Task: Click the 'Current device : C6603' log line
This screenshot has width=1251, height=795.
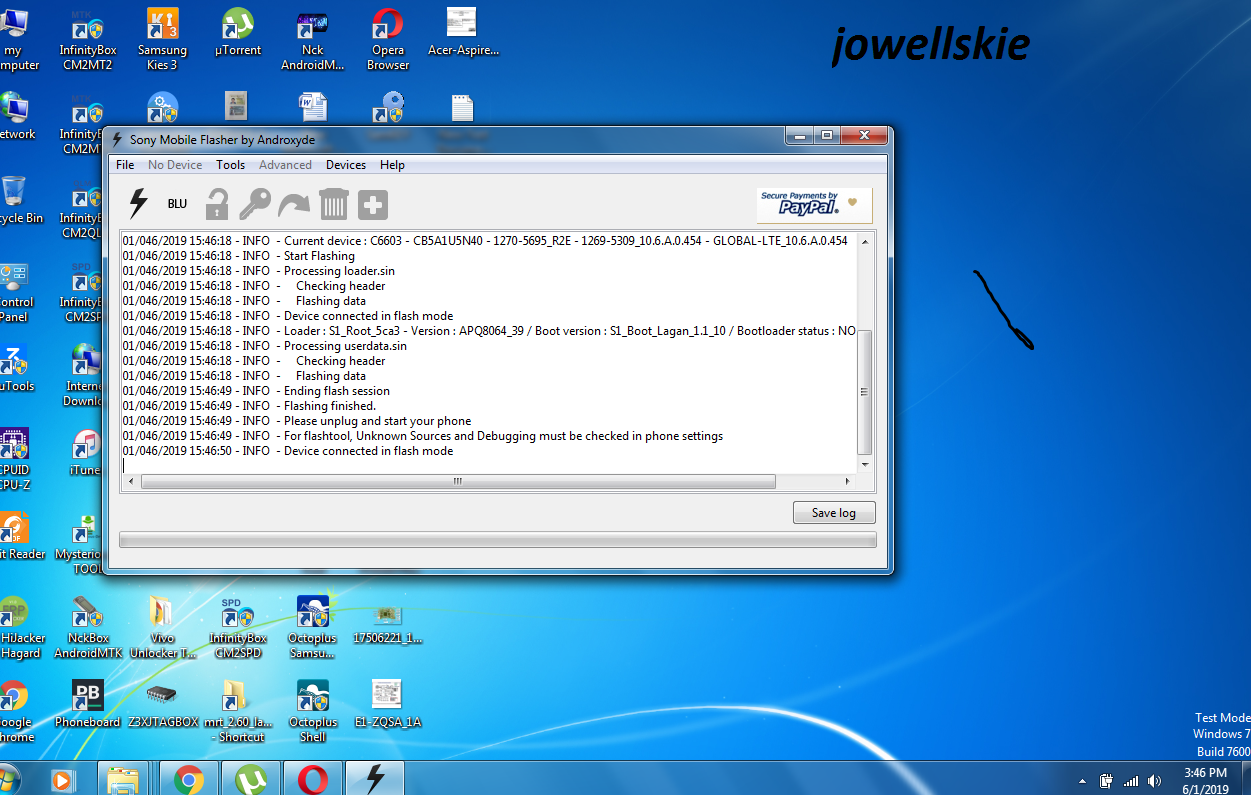Action: 485,241
